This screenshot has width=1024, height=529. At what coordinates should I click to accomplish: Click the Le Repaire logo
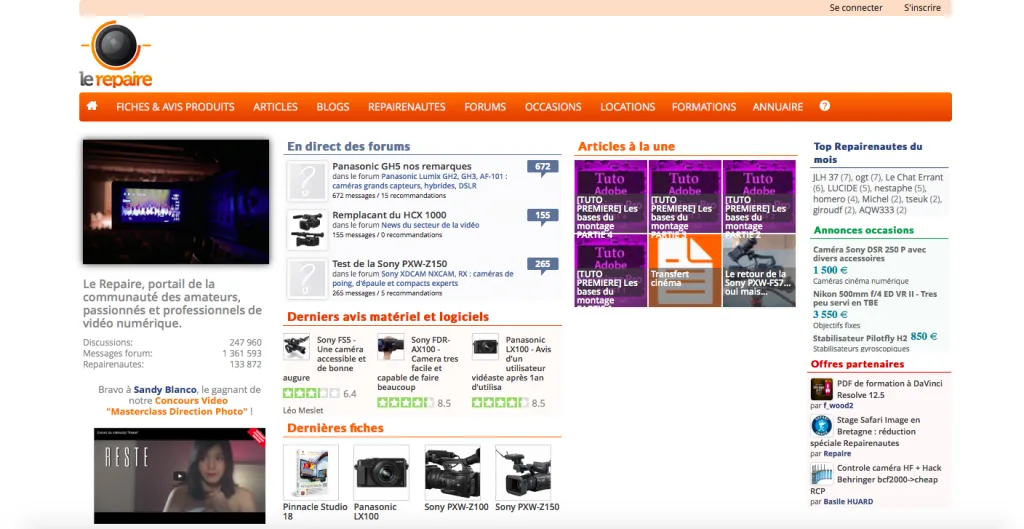116,54
